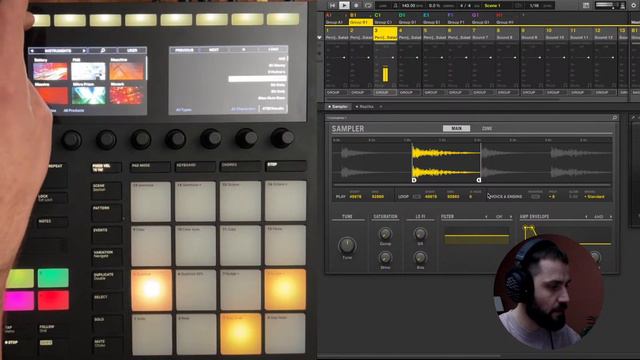The height and width of the screenshot is (360, 640).
Task: Open the ZONE page of Sampler
Action: (x=487, y=128)
